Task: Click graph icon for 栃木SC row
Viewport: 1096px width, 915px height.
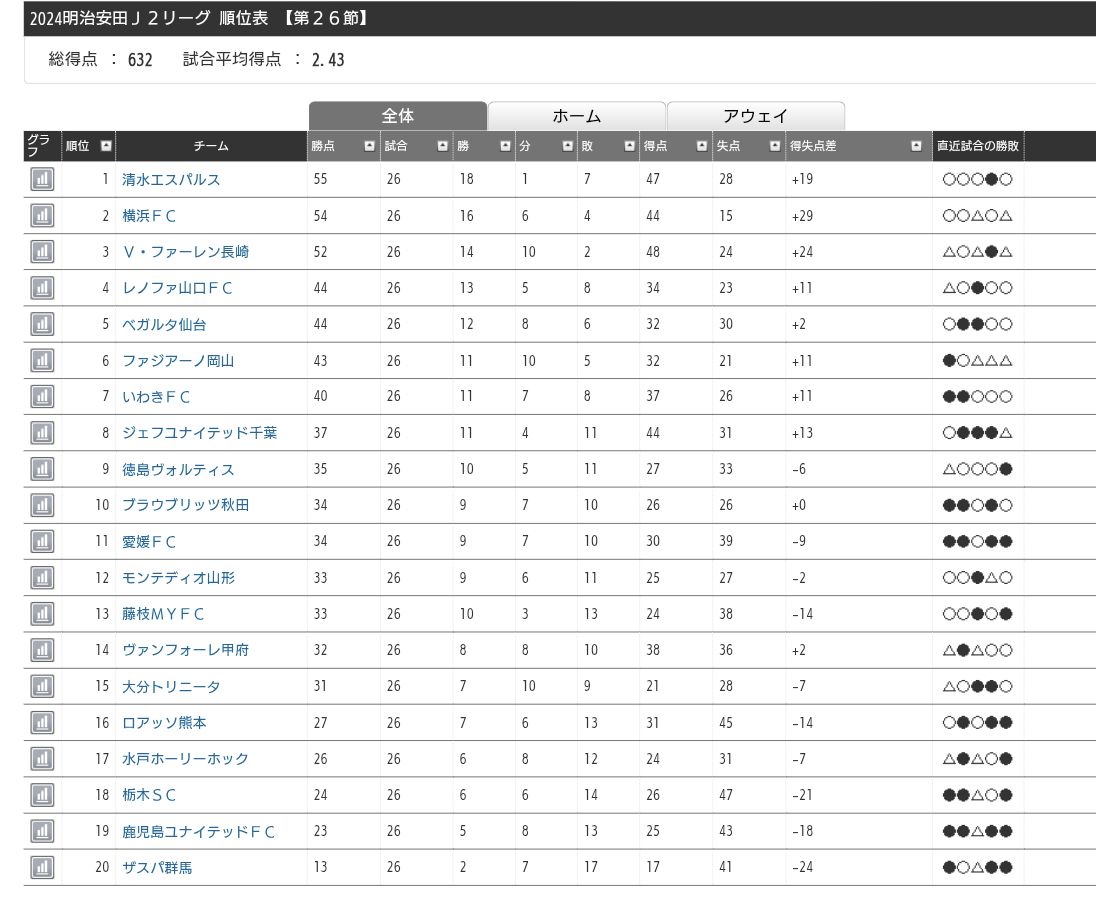Action: (42, 795)
